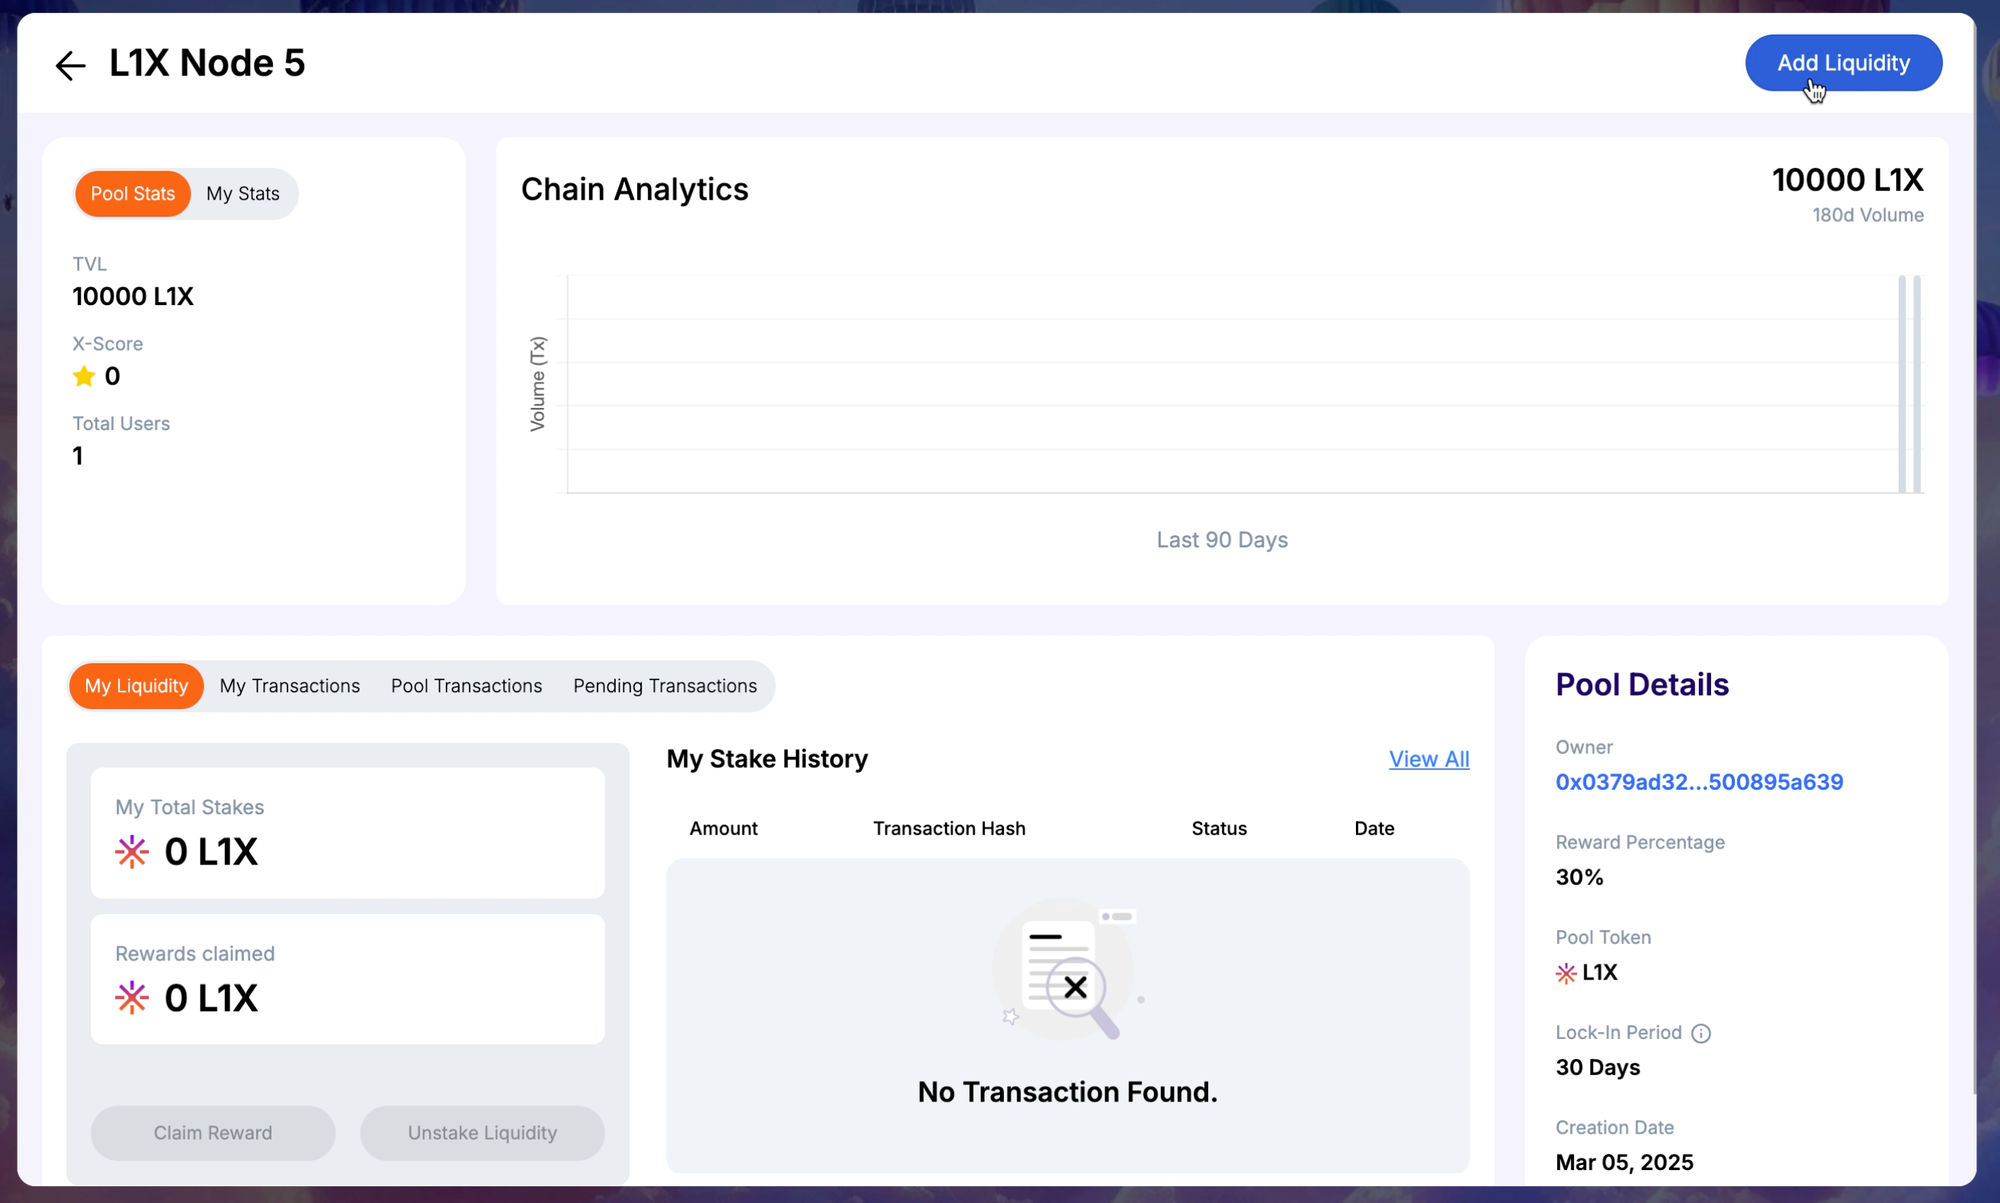This screenshot has width=2000, height=1203.
Task: Open the My Transactions tab
Action: pos(290,686)
